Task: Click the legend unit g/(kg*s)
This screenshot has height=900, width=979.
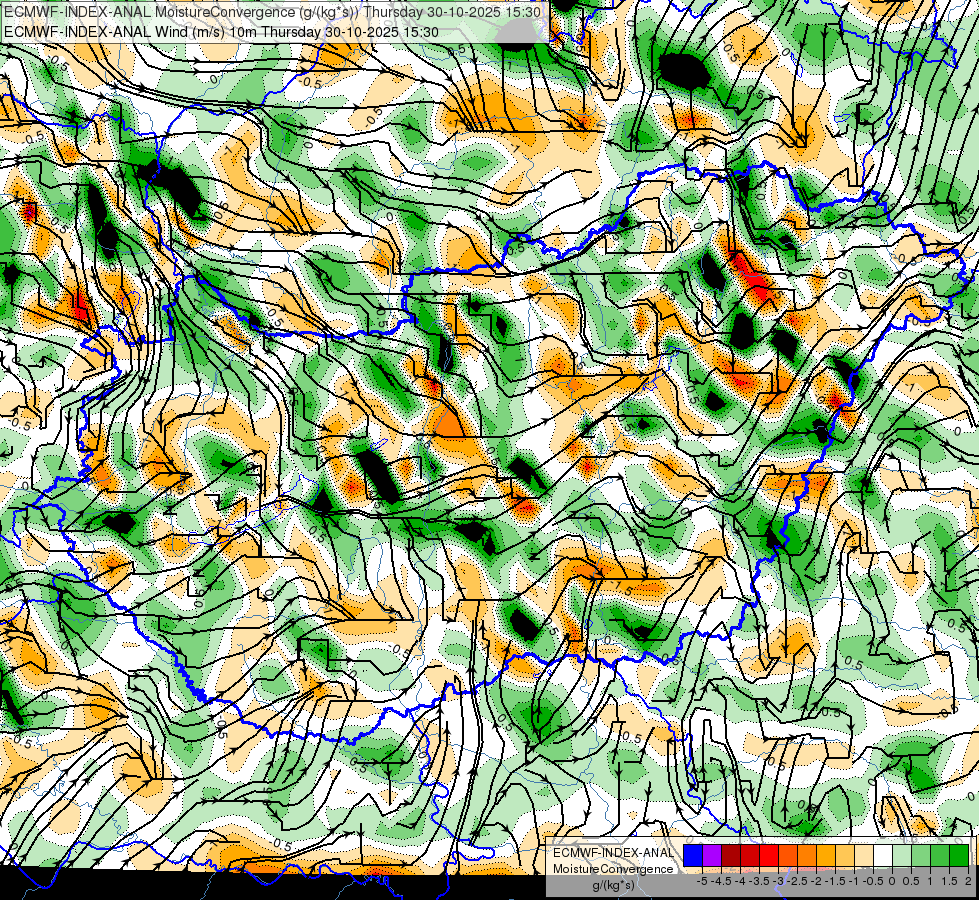Action: pos(613,886)
